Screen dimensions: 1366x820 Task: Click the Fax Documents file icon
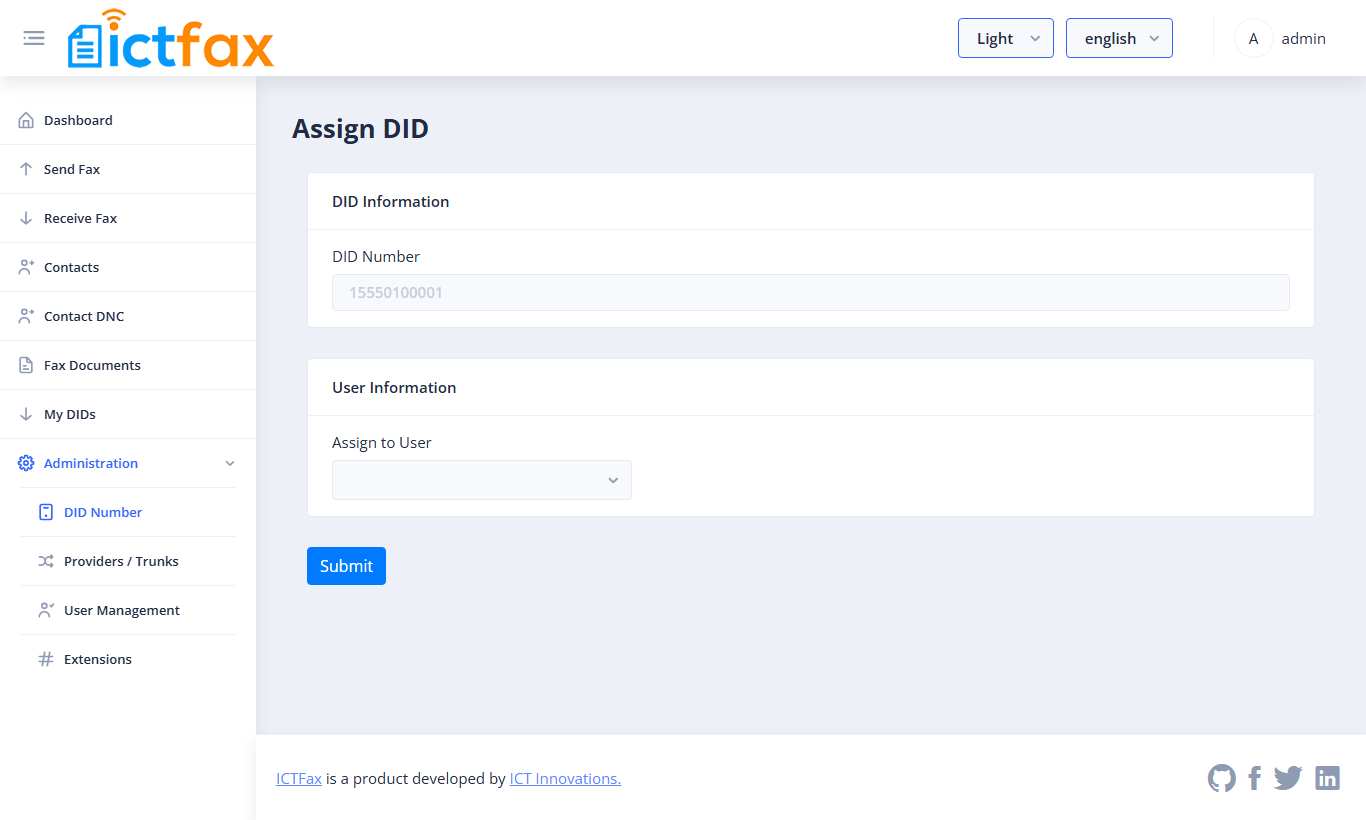click(x=26, y=365)
